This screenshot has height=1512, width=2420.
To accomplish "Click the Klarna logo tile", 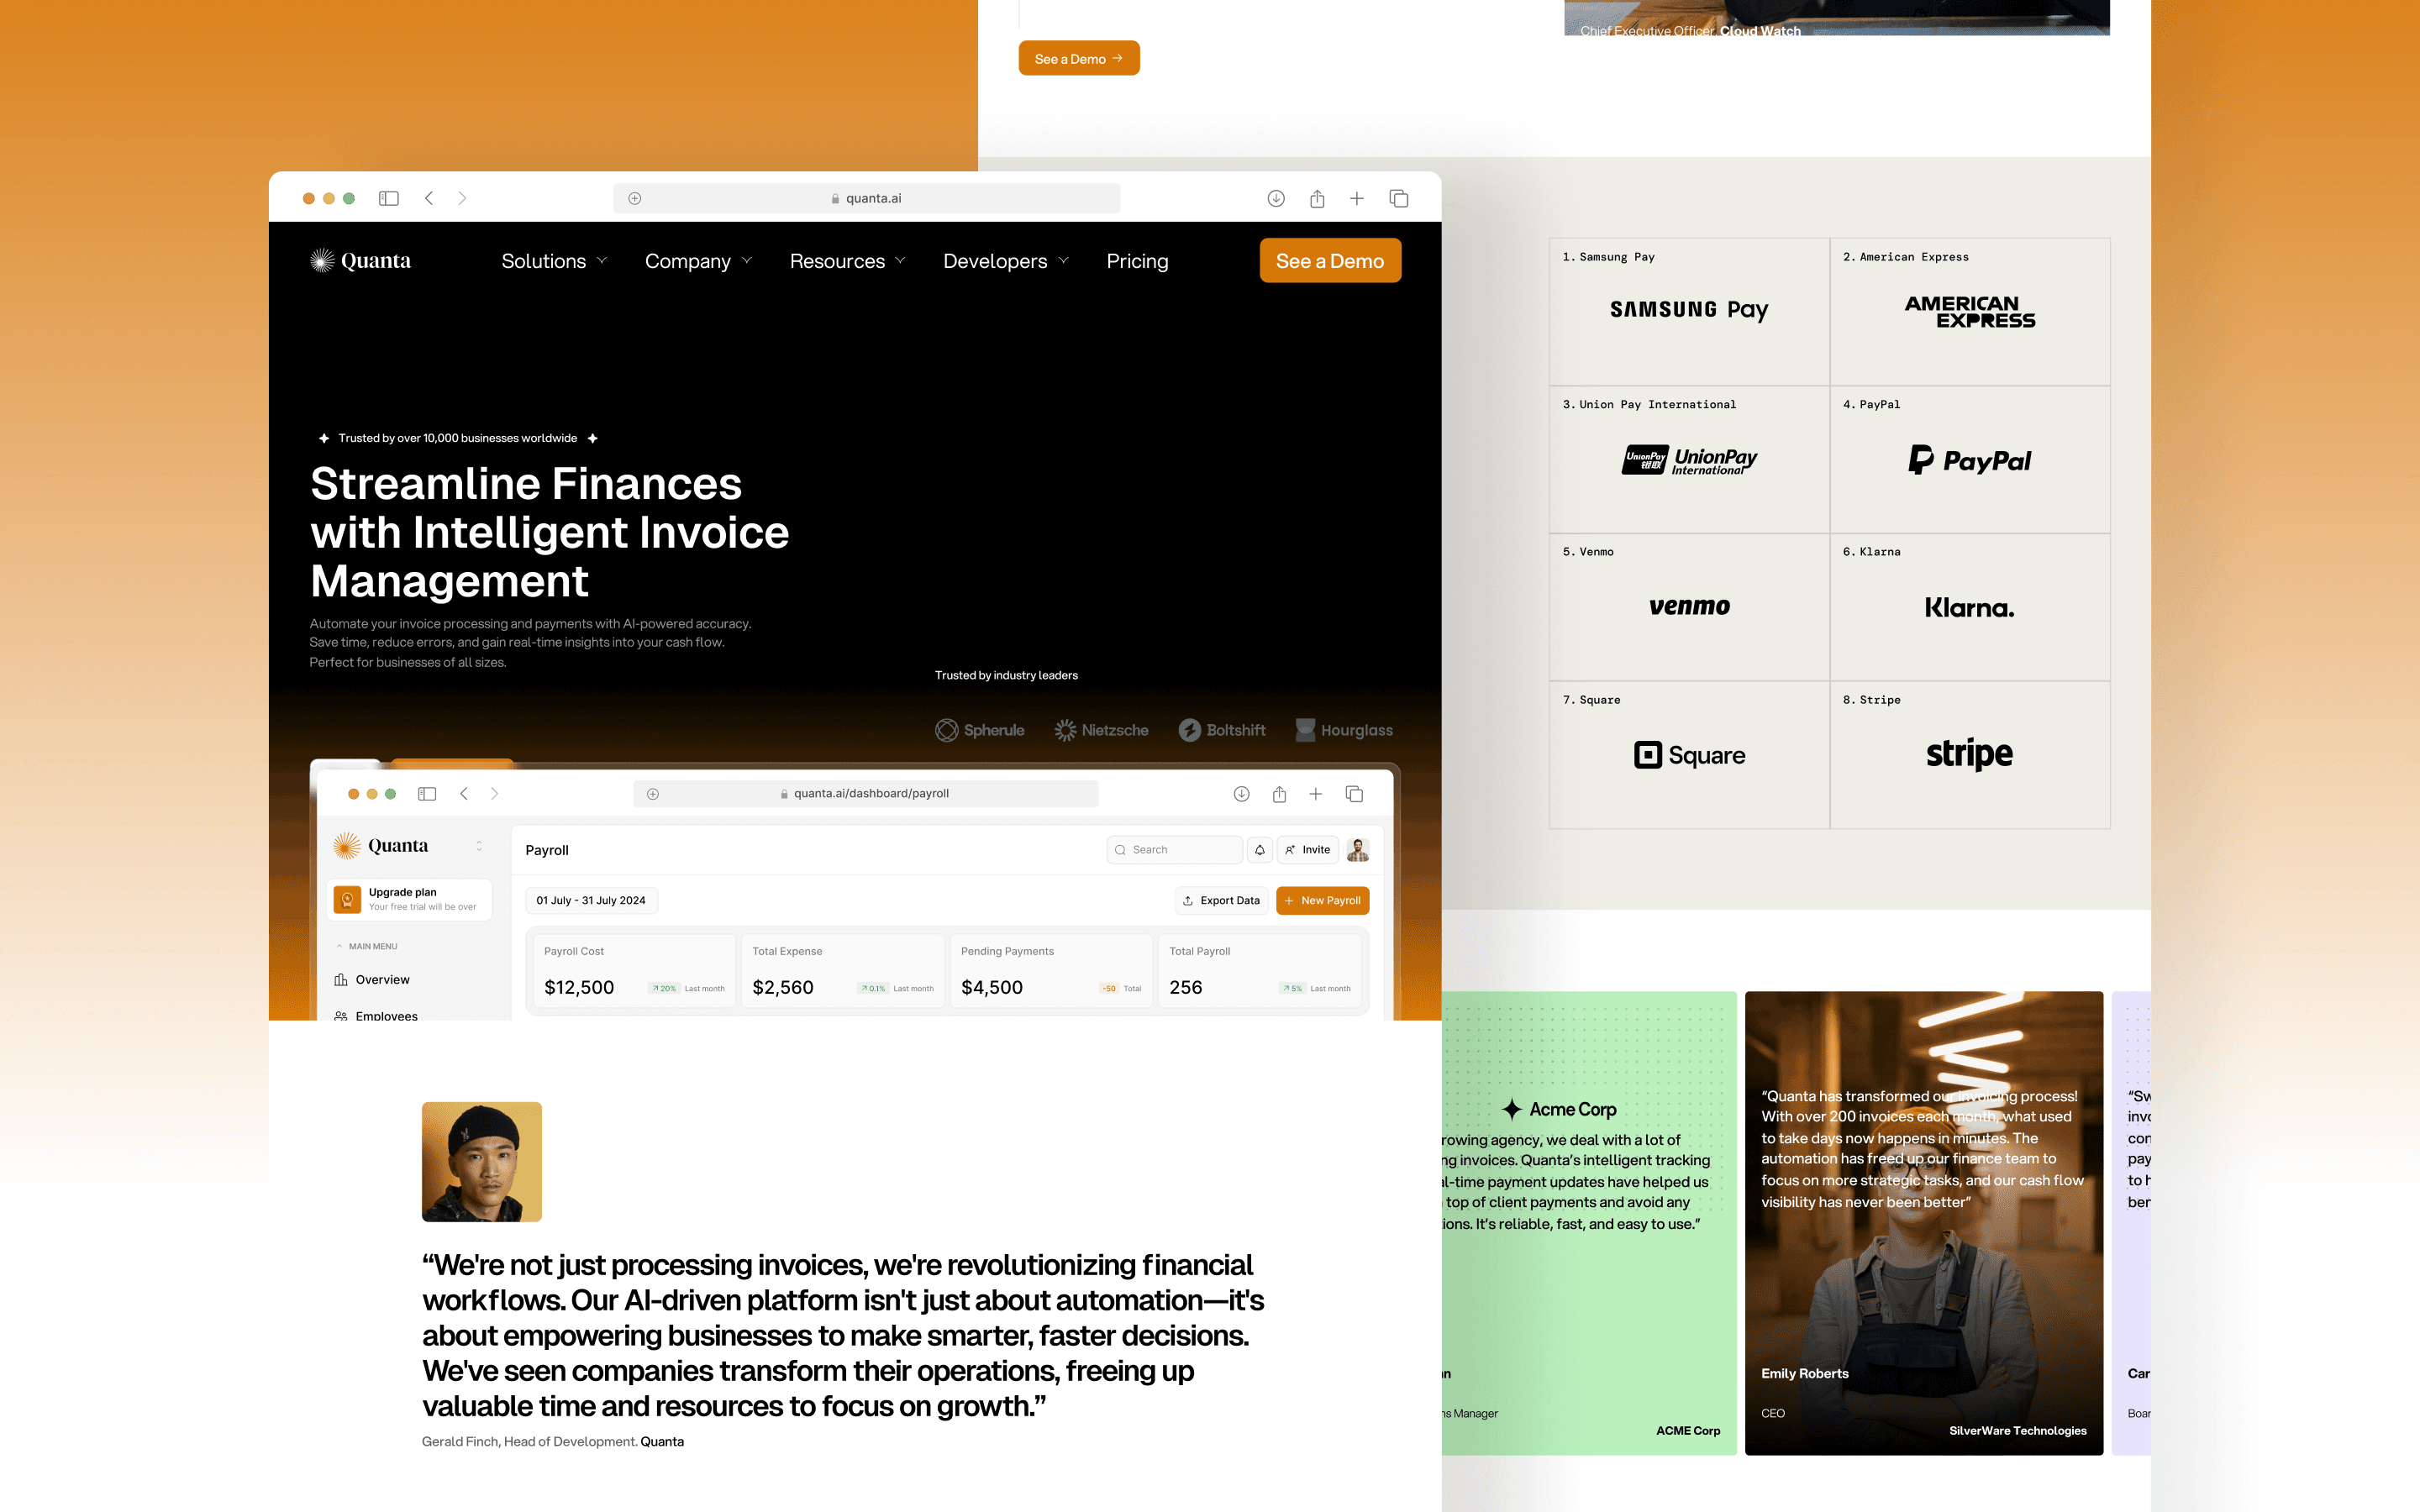I will (1970, 607).
